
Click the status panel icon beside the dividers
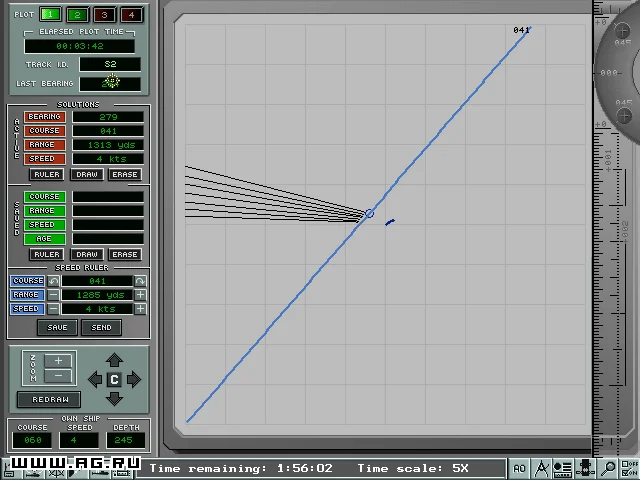(563, 469)
